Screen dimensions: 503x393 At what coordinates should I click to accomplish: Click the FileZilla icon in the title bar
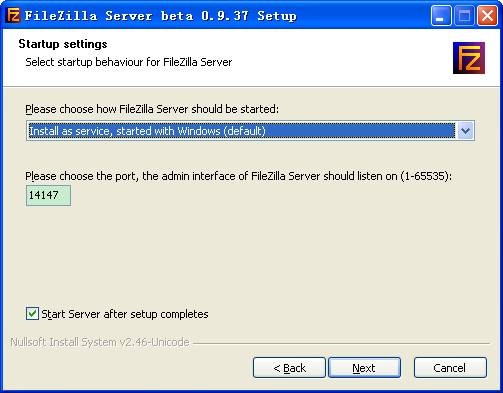click(13, 15)
